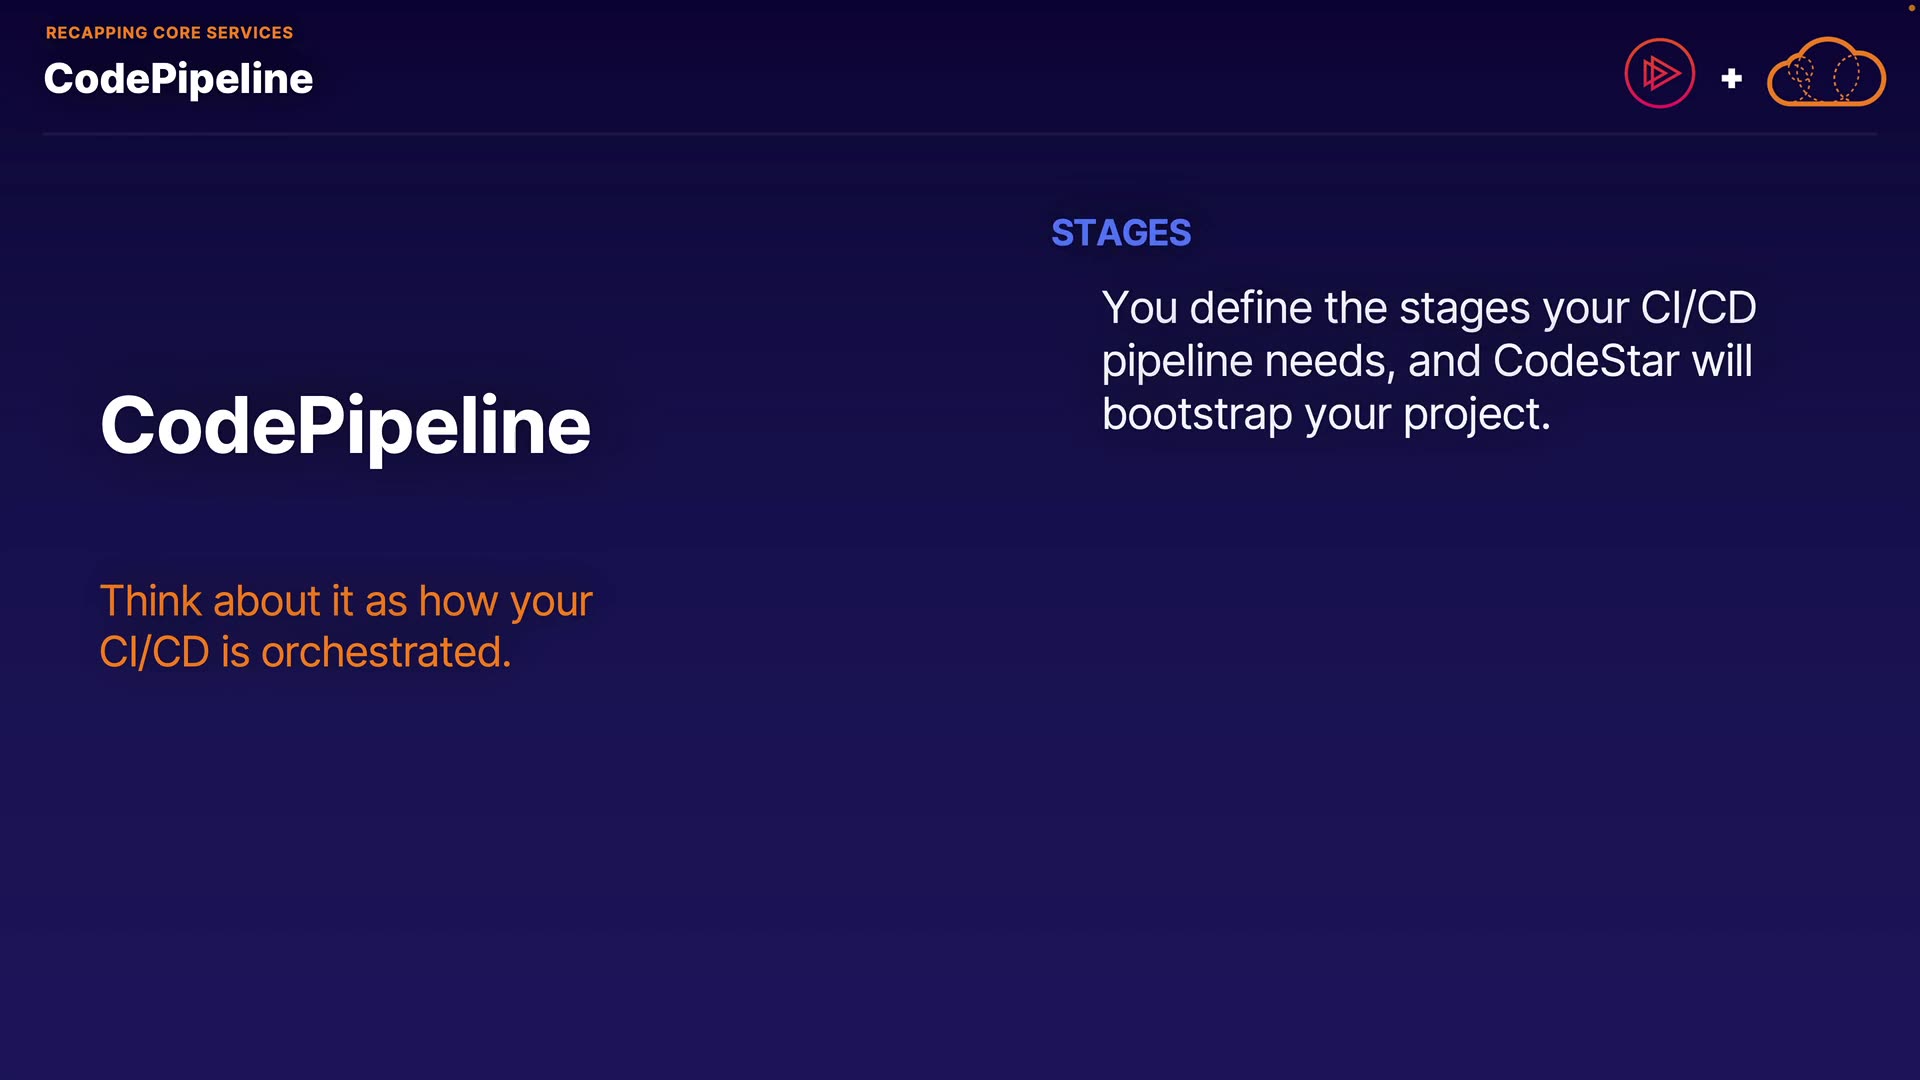Click the large CodePipeline heading

point(345,426)
